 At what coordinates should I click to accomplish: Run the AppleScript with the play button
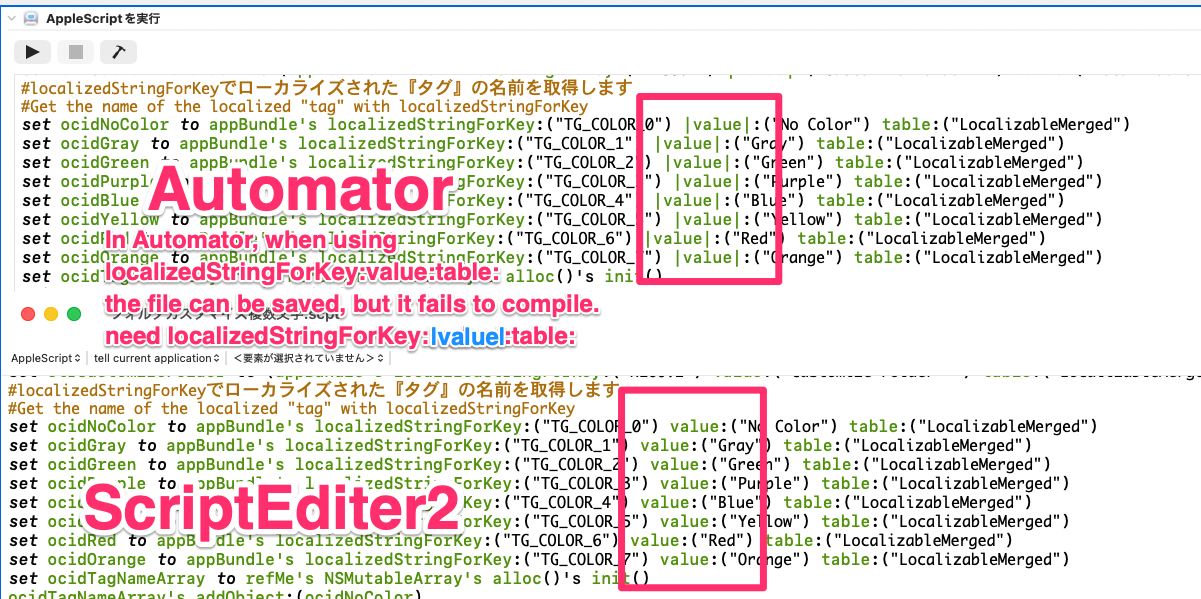pyautogui.click(x=32, y=51)
